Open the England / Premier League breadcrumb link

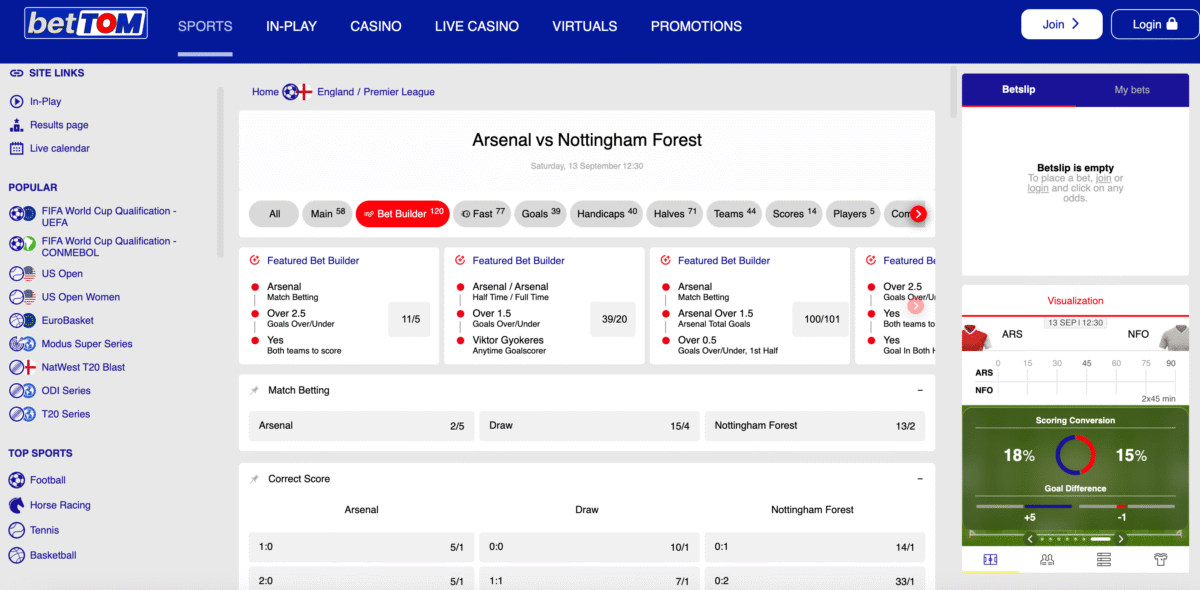click(x=376, y=92)
